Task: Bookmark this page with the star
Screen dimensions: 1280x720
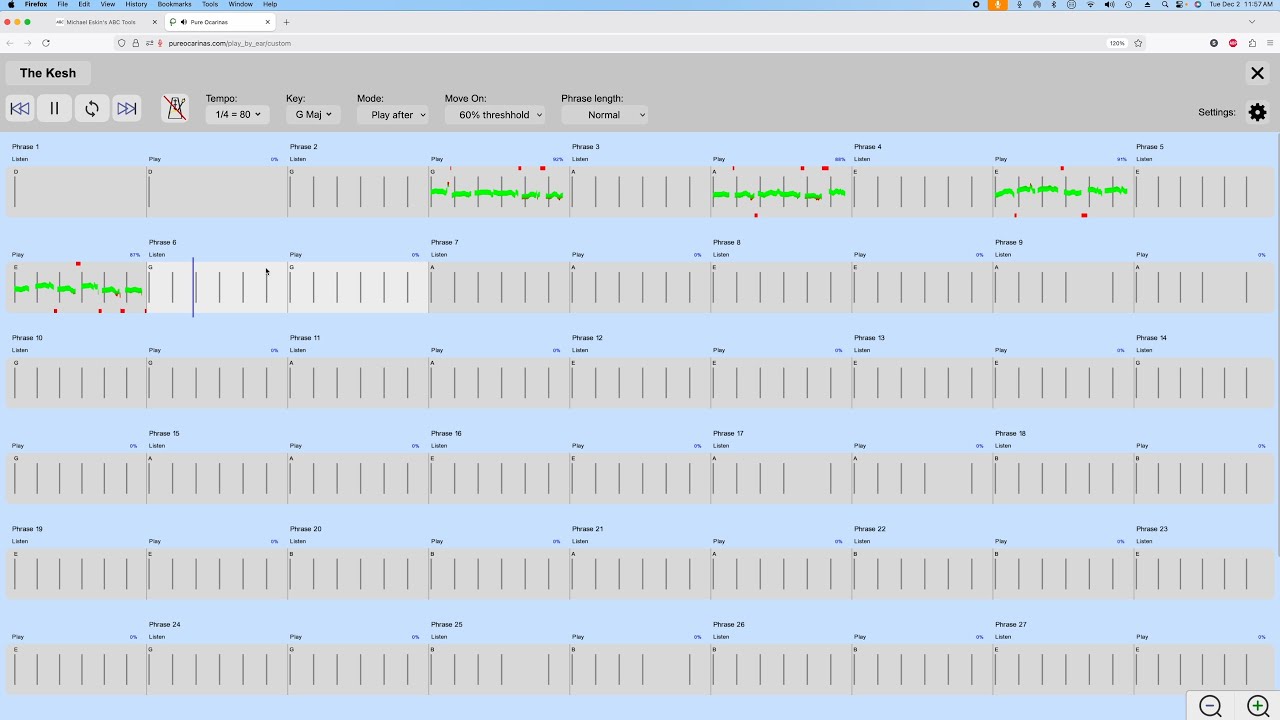Action: click(1138, 43)
